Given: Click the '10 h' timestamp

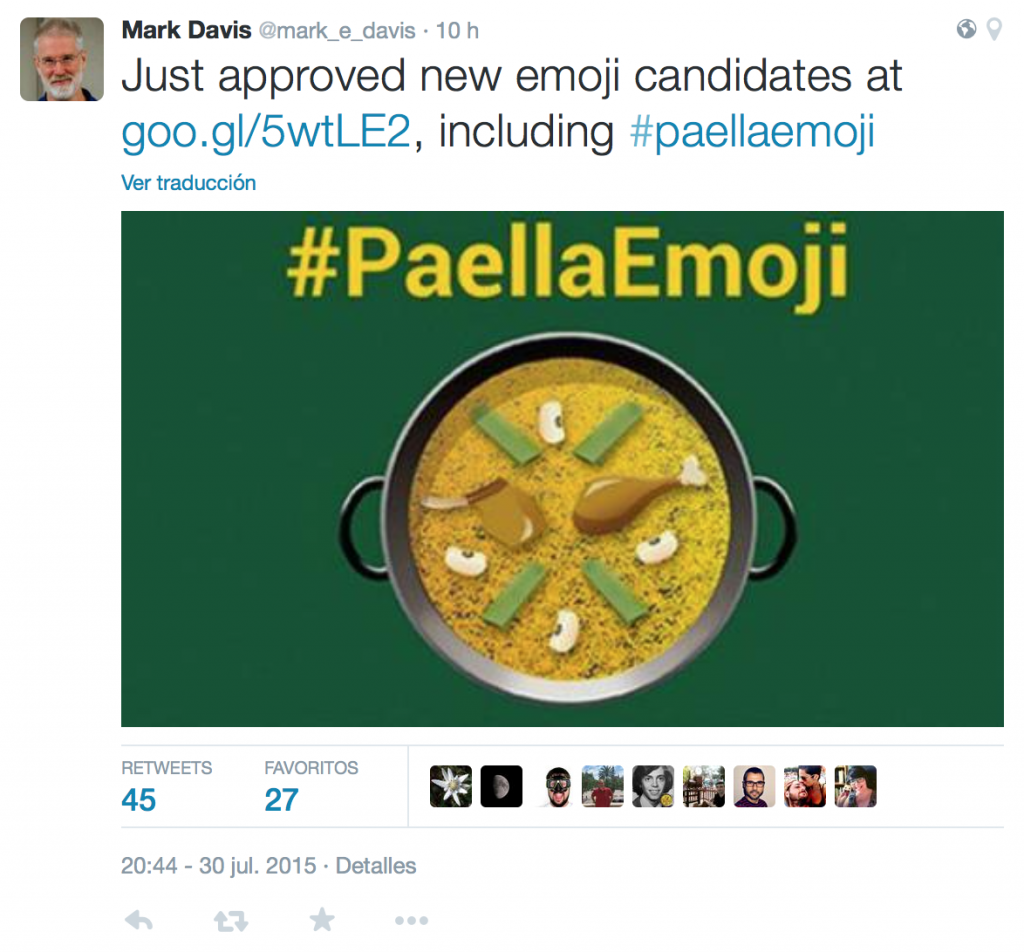Looking at the screenshot, I should coord(458,31).
